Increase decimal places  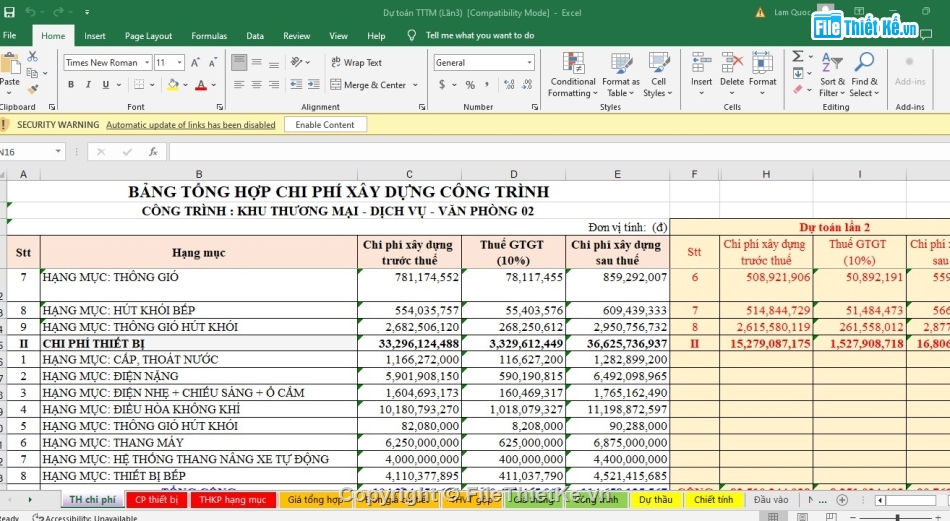point(509,85)
